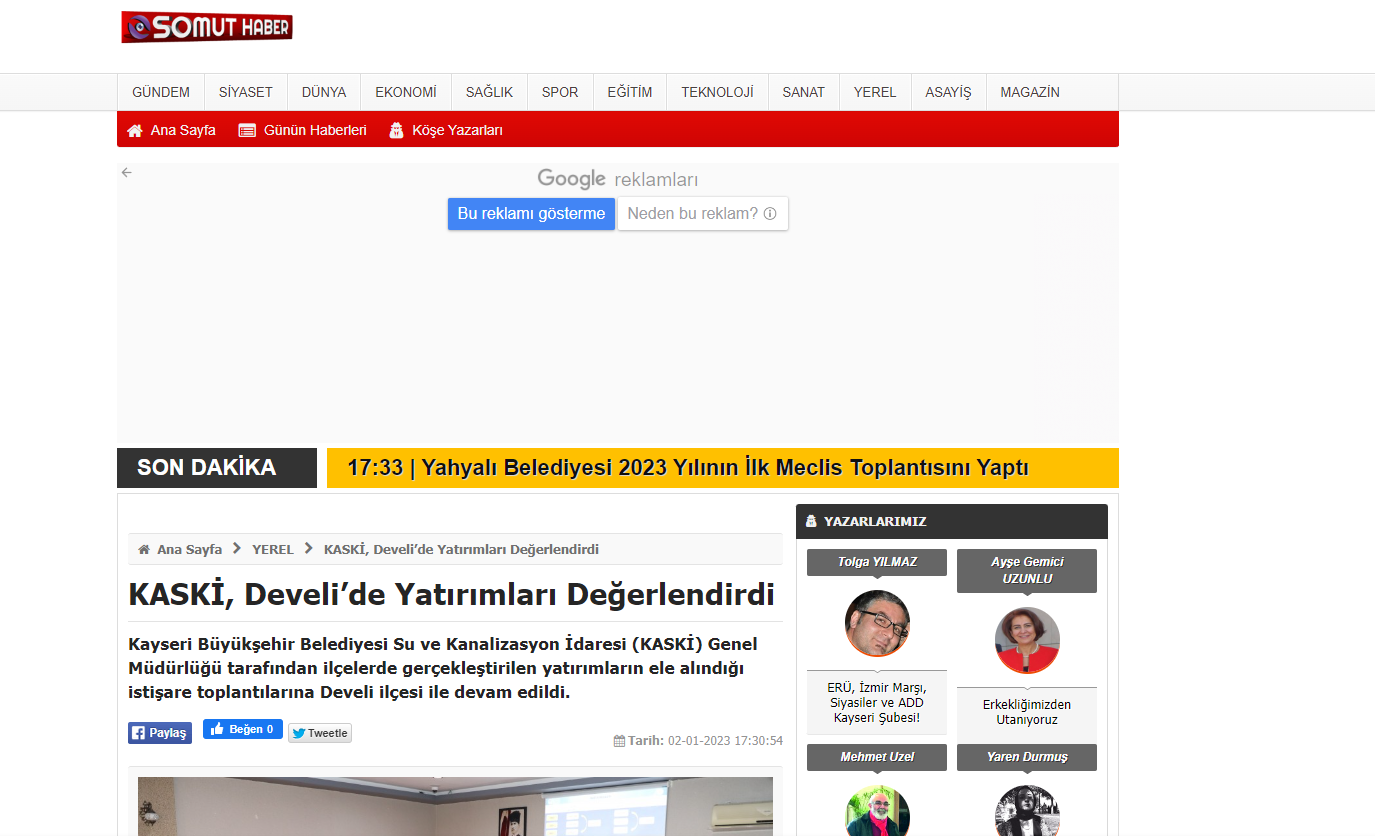
Task: Click Neden bu reklam? button
Action: click(x=703, y=214)
